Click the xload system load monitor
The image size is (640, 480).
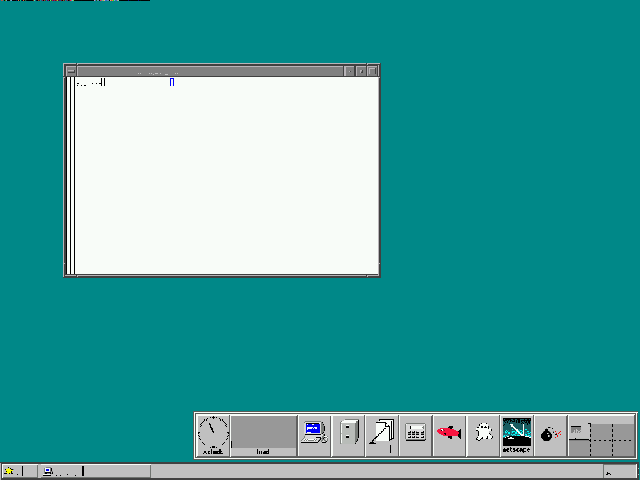[264, 434]
